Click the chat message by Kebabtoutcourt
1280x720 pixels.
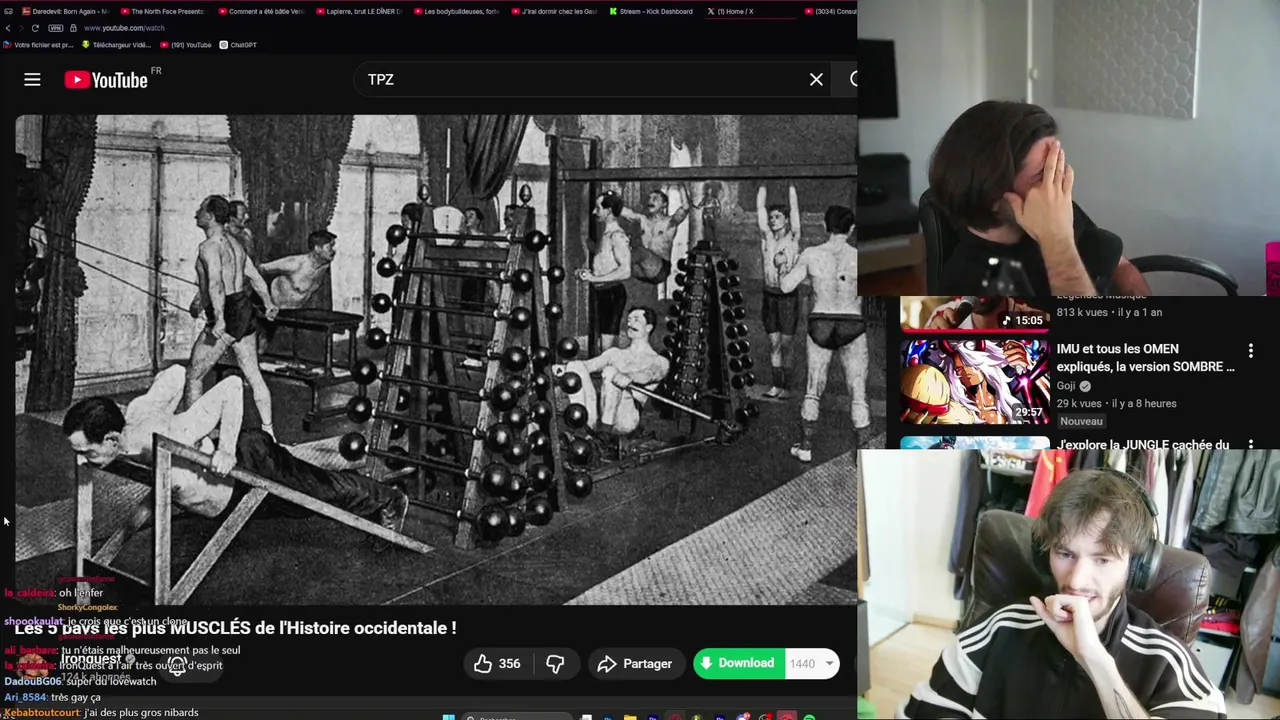(101, 713)
